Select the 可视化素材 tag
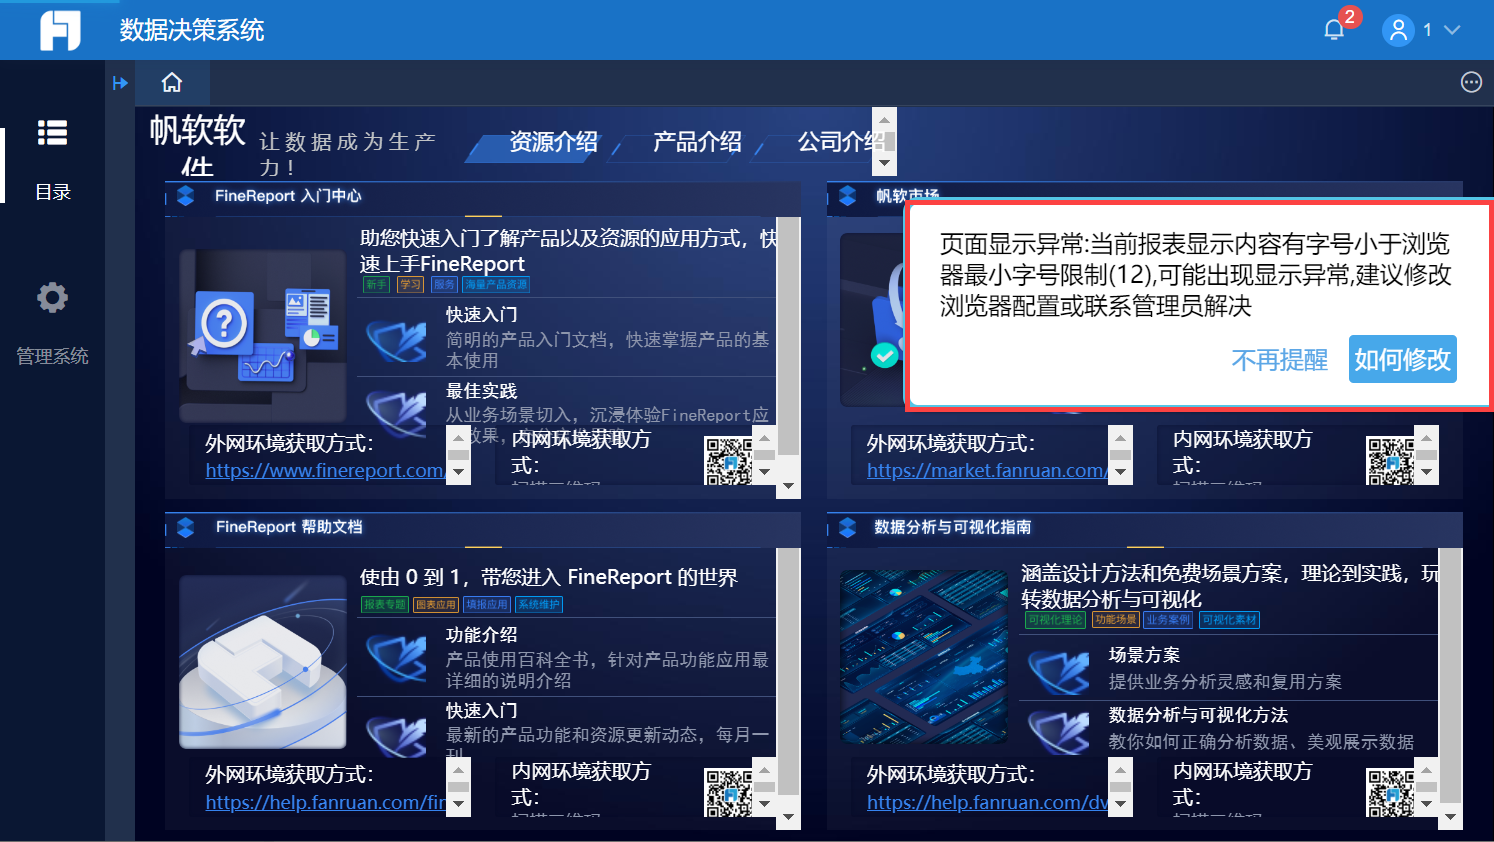The height and width of the screenshot is (842, 1494). 1229,620
